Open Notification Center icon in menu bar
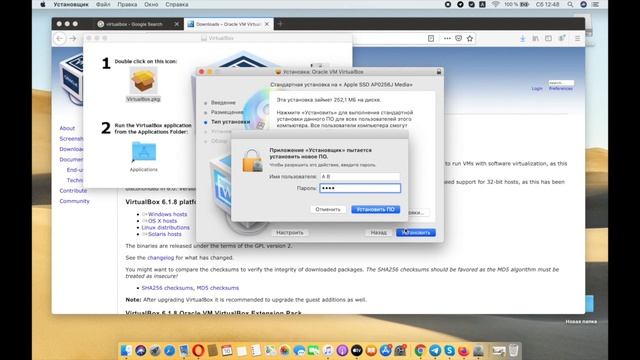The image size is (640, 360). pyautogui.click(x=596, y=4)
